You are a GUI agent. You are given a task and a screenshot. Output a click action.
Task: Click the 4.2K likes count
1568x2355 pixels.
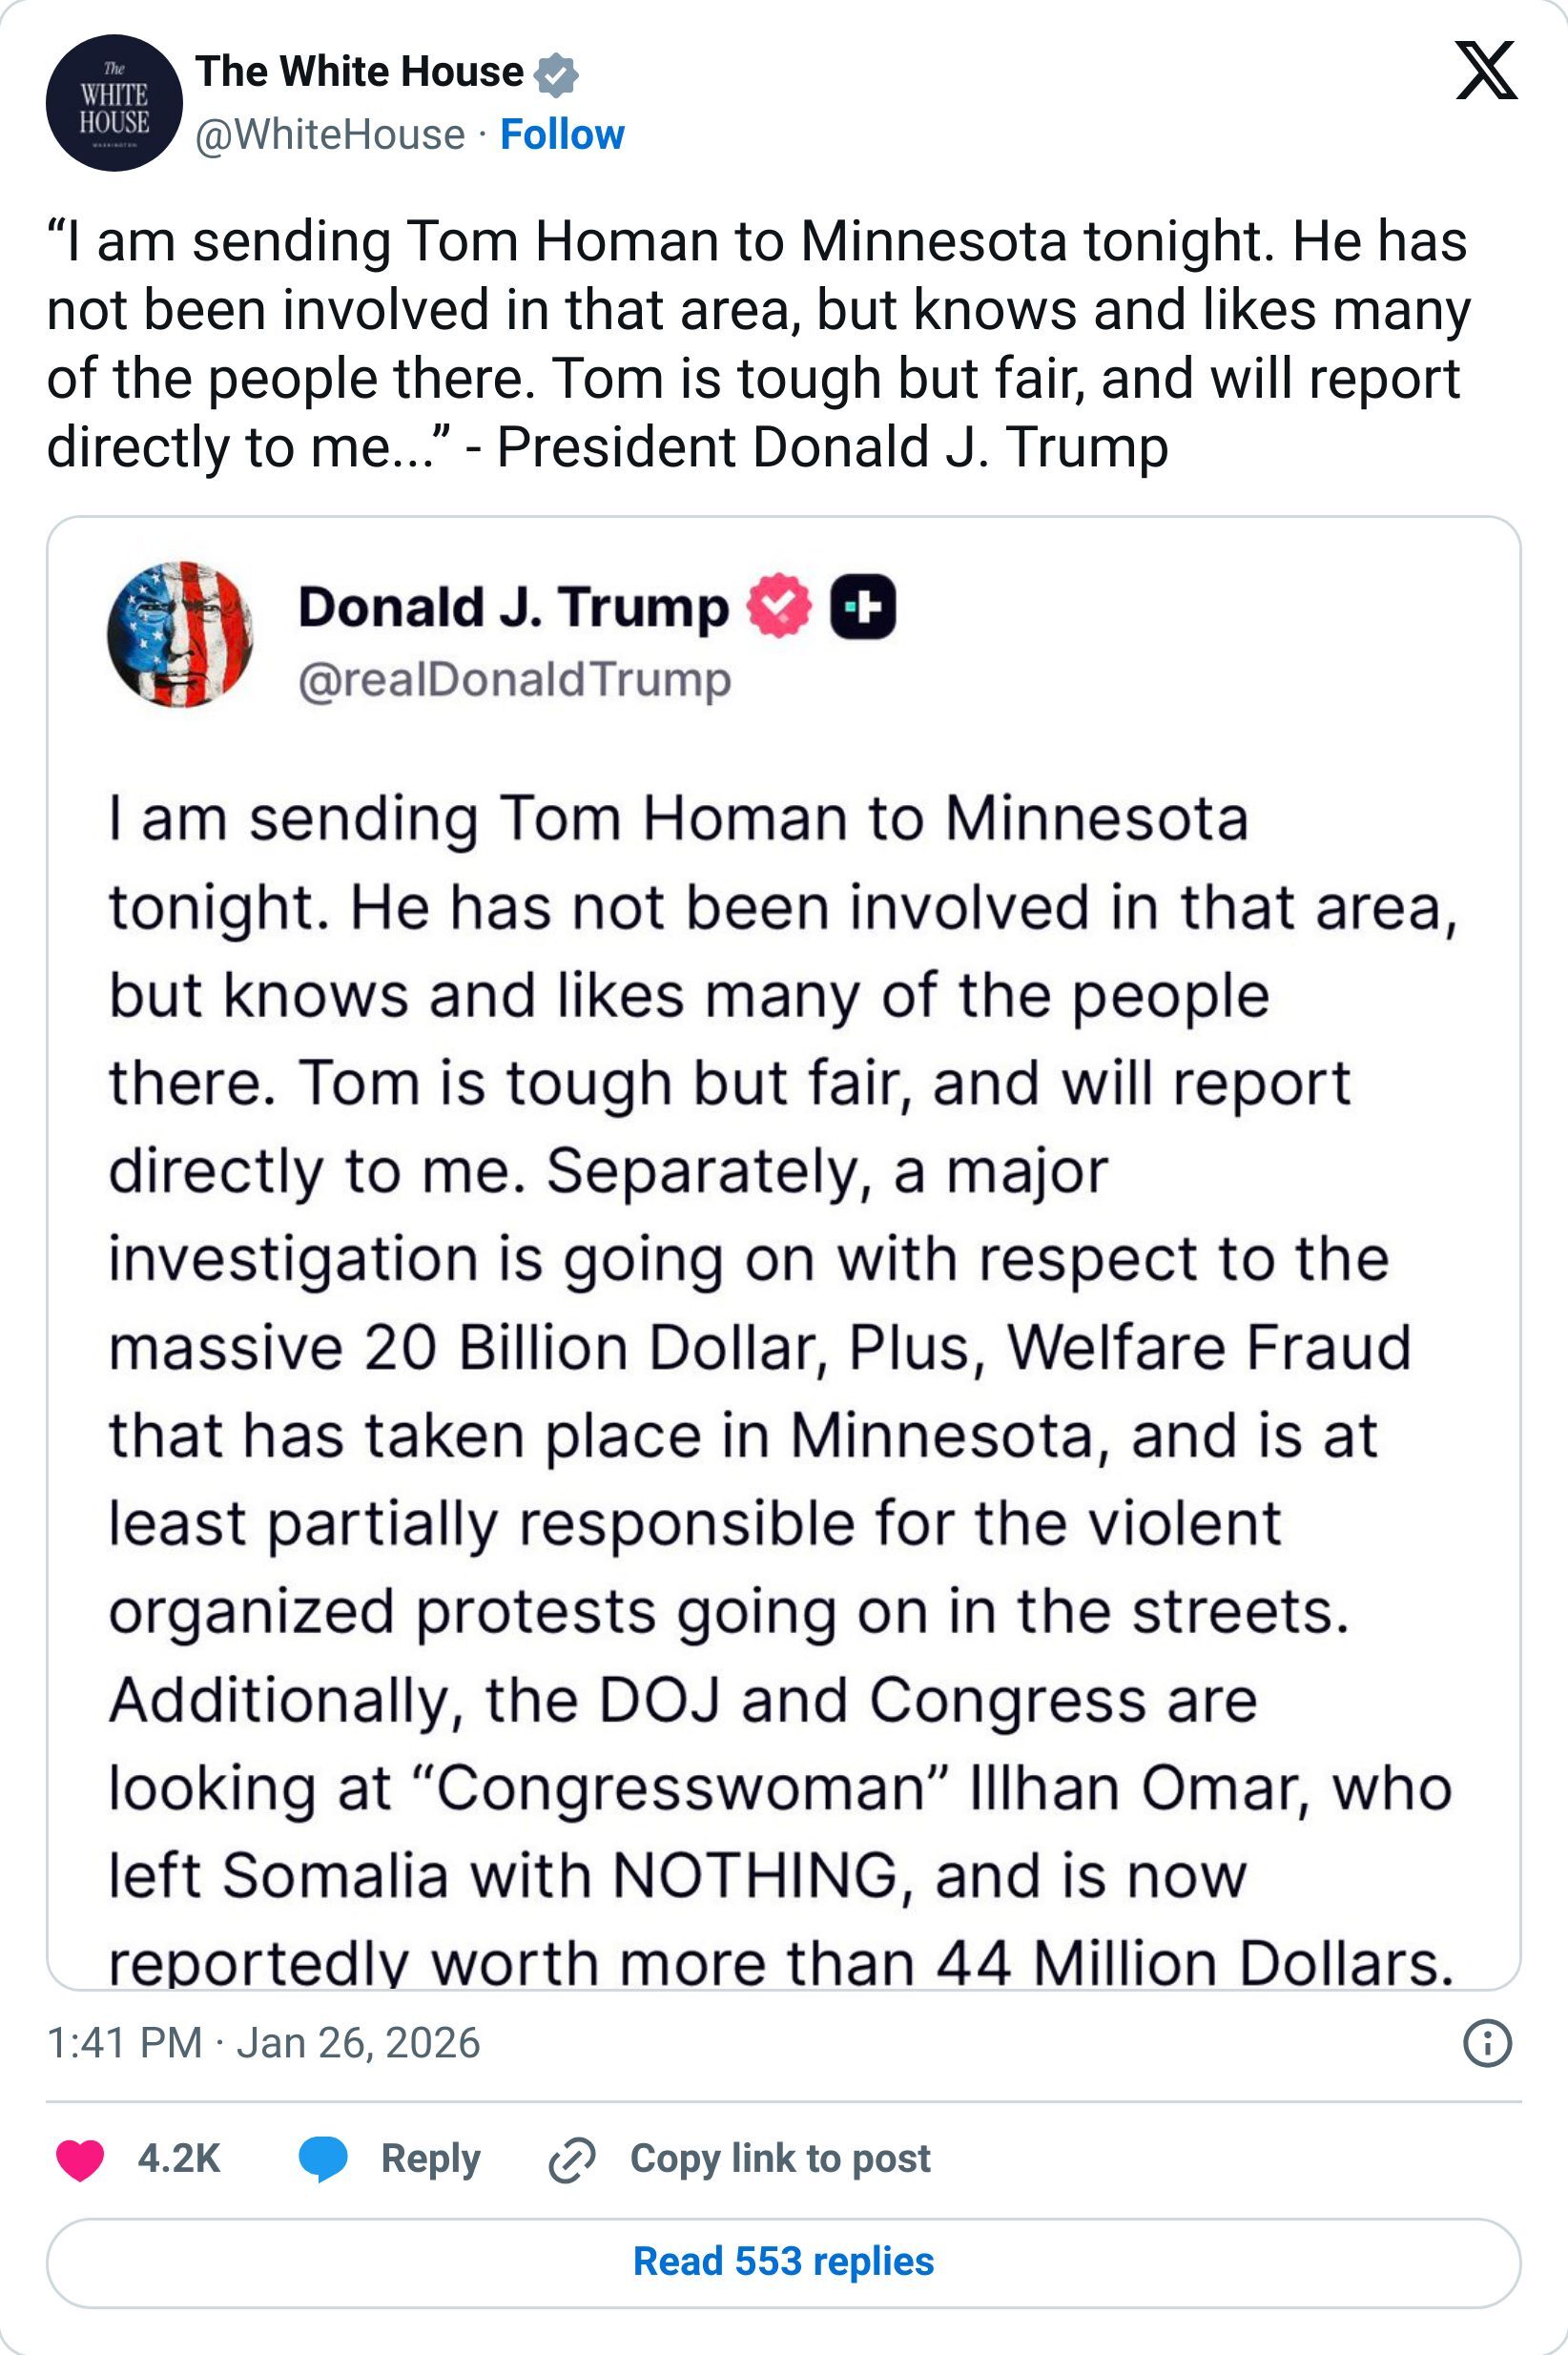point(179,2159)
